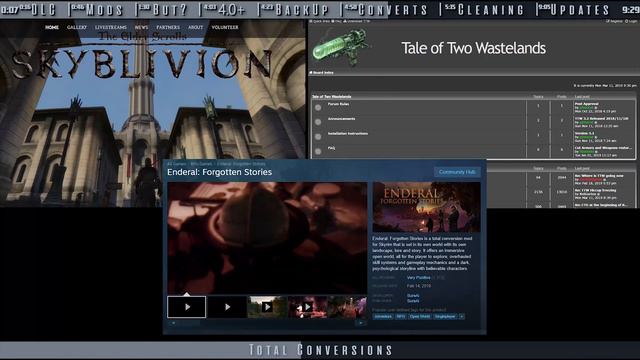The height and width of the screenshot is (360, 640).
Task: Select the first video thumbnail
Action: (x=187, y=307)
